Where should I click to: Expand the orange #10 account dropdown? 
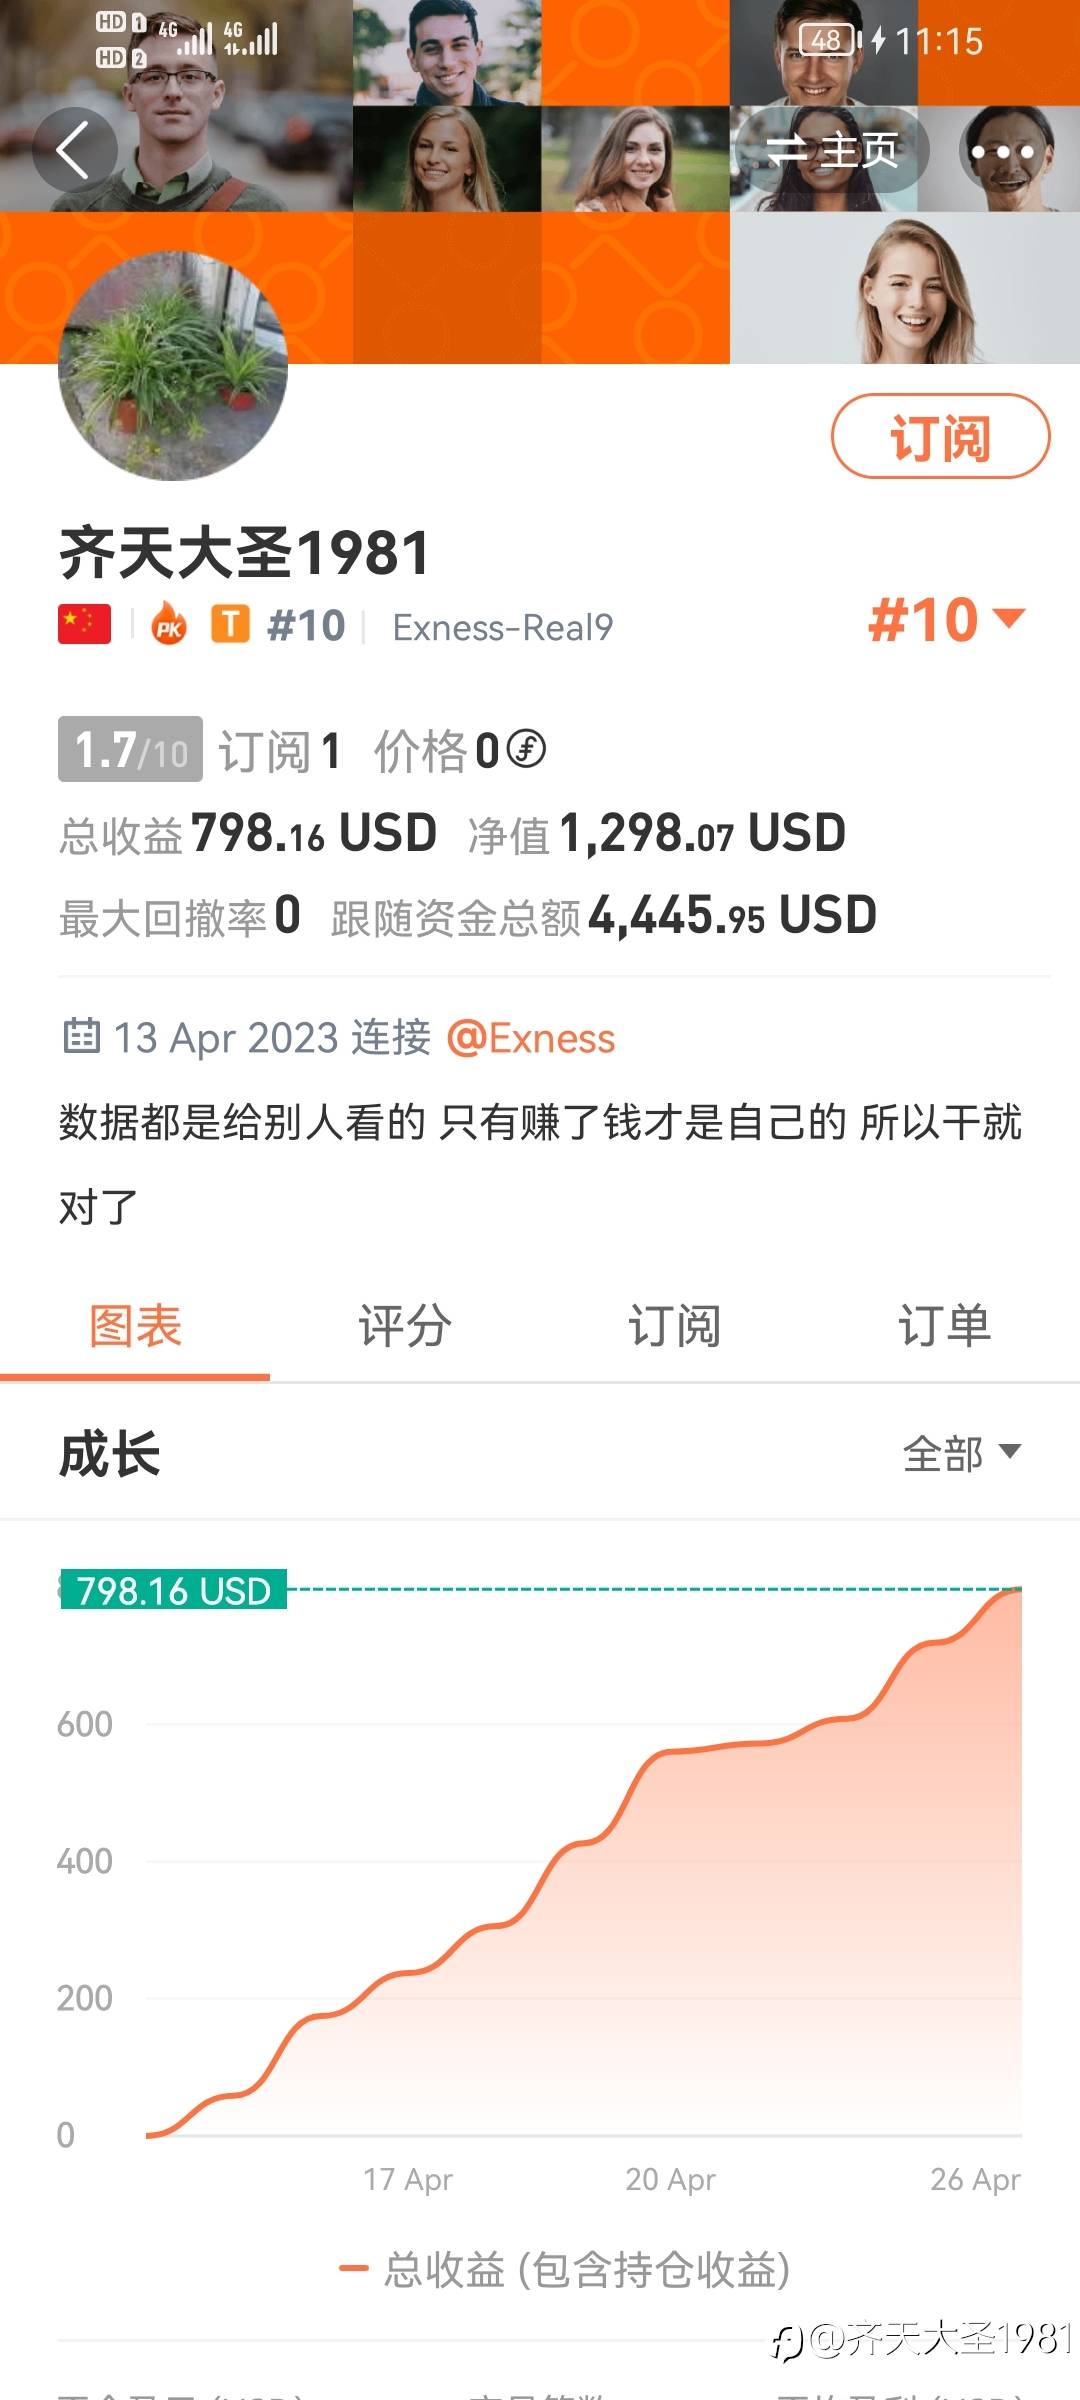(946, 620)
